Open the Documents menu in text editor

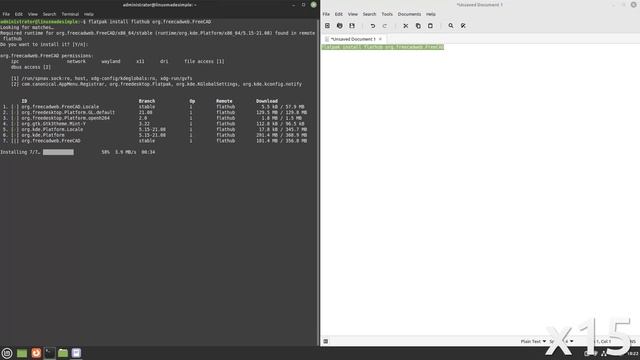[409, 14]
